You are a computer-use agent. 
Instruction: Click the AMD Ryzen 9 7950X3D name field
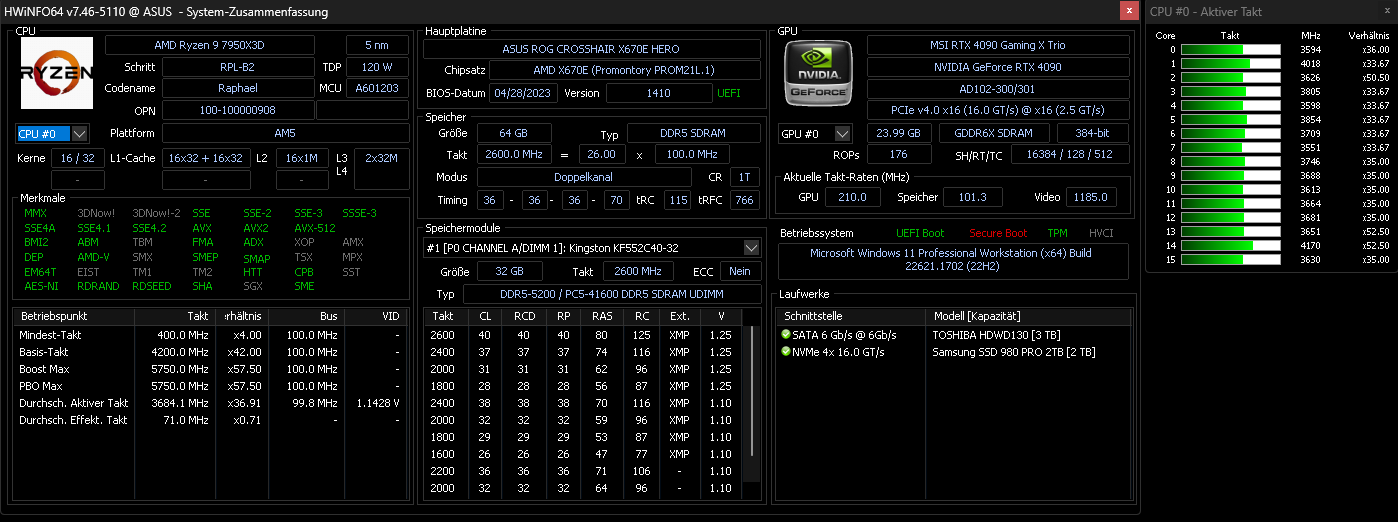(x=210, y=45)
